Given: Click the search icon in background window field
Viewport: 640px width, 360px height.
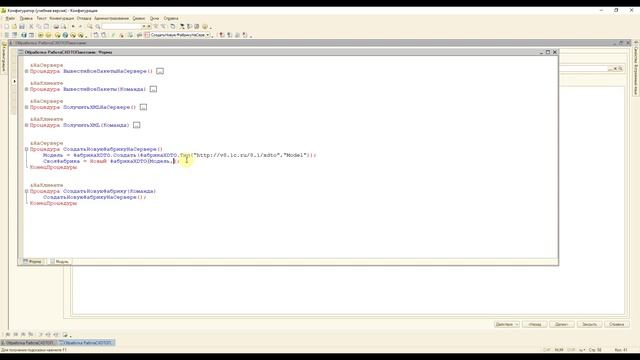Looking at the screenshot, I should tap(620, 69).
